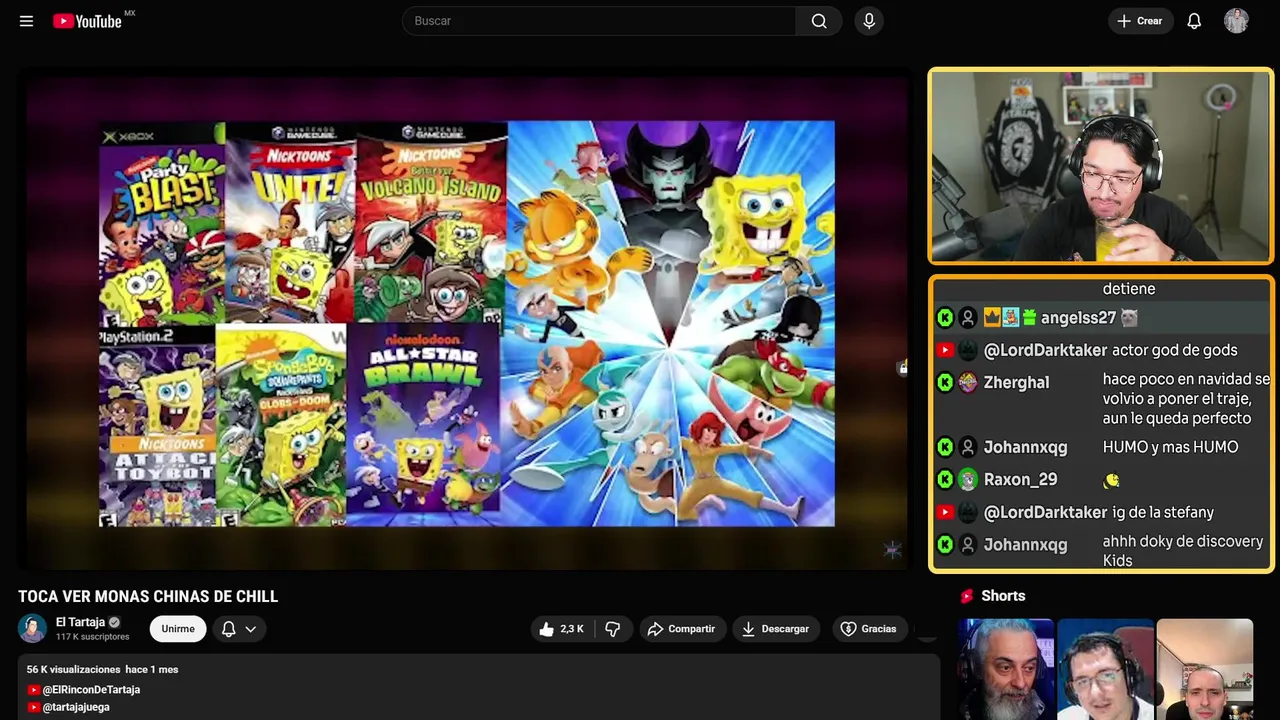1280x720 pixels.
Task: Click Zherghal's avatar in chat
Action: tap(967, 382)
